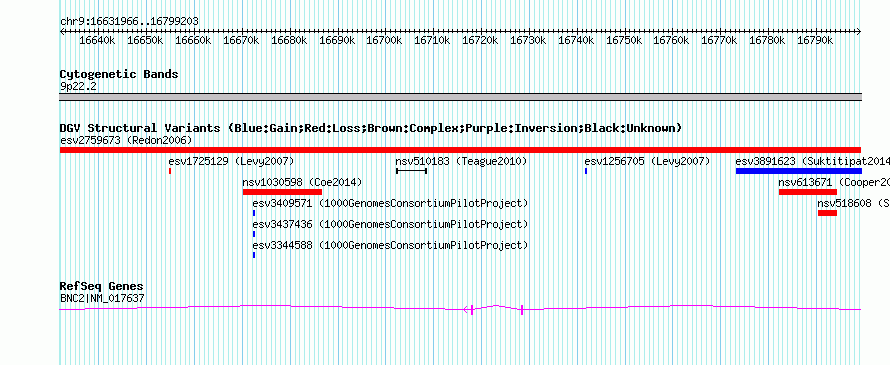Image resolution: width=890 pixels, height=365 pixels.
Task: Click the 16730k ruler label
Action: pyautogui.click(x=529, y=41)
